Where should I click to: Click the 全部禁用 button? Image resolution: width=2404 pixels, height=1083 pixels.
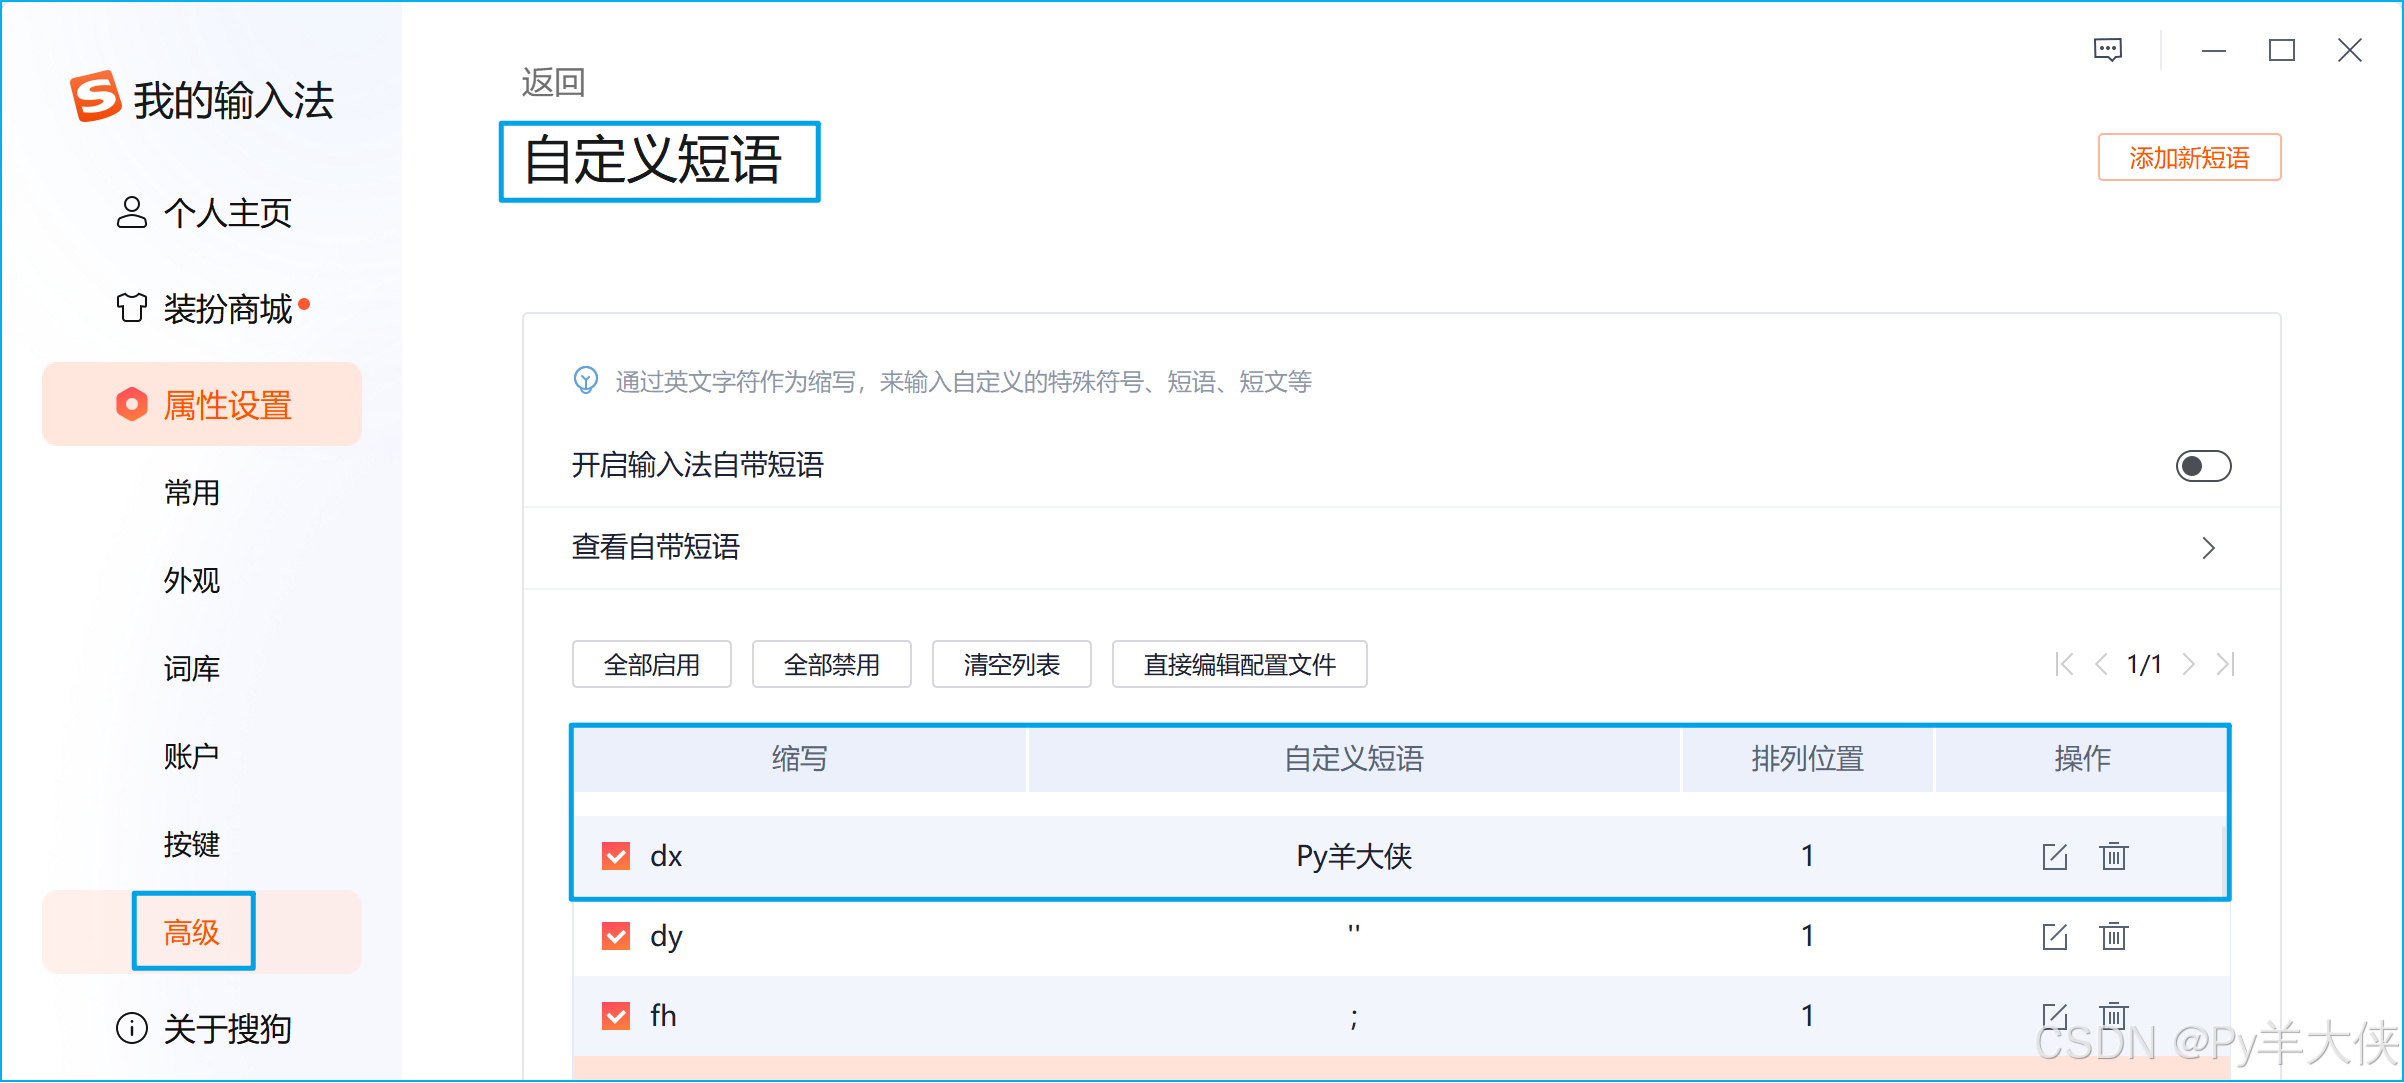831,664
